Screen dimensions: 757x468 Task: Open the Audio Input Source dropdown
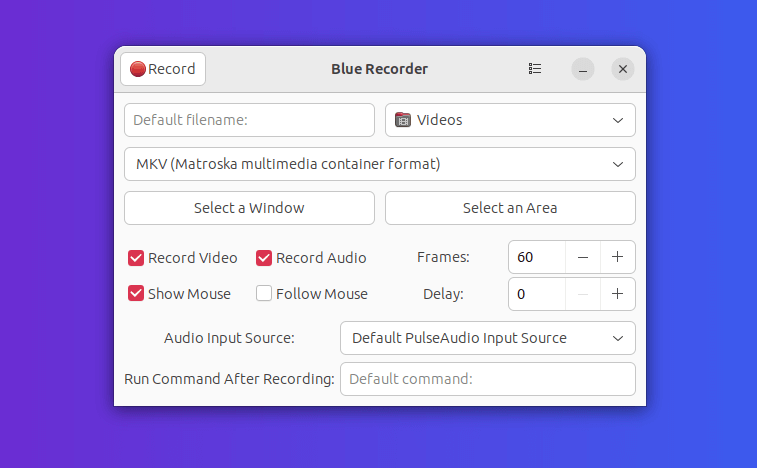coord(617,338)
